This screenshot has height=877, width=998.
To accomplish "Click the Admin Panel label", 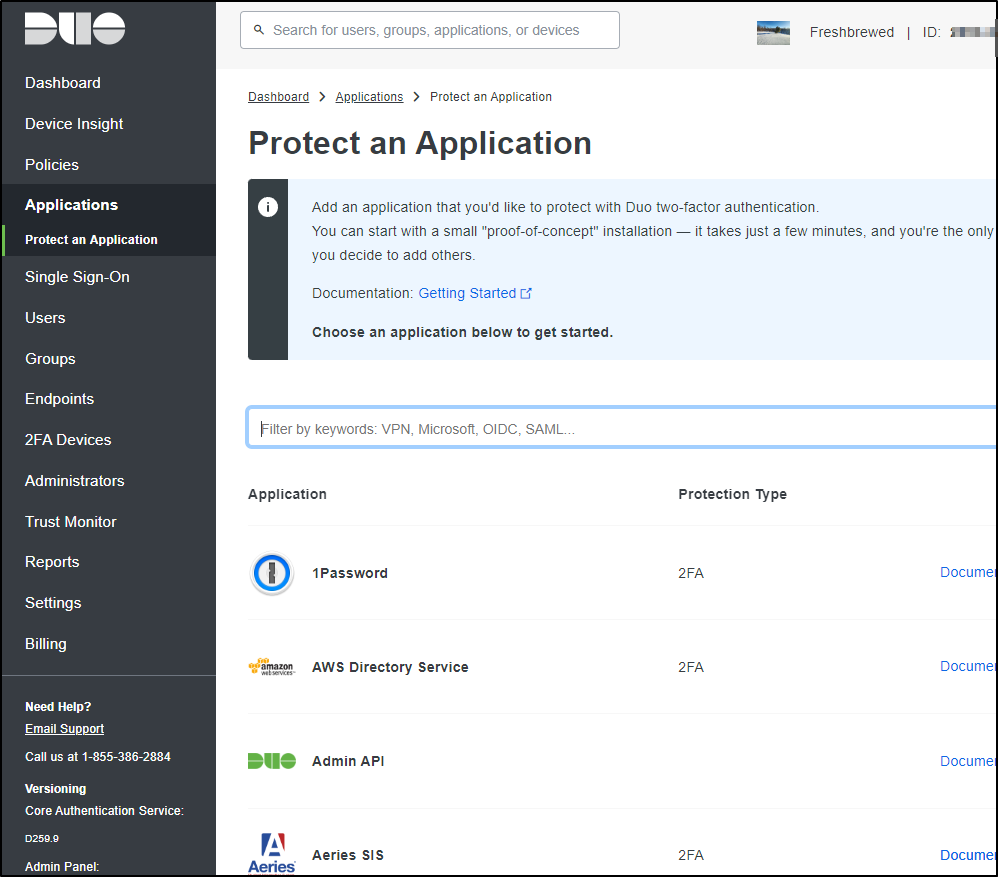I will (62, 866).
